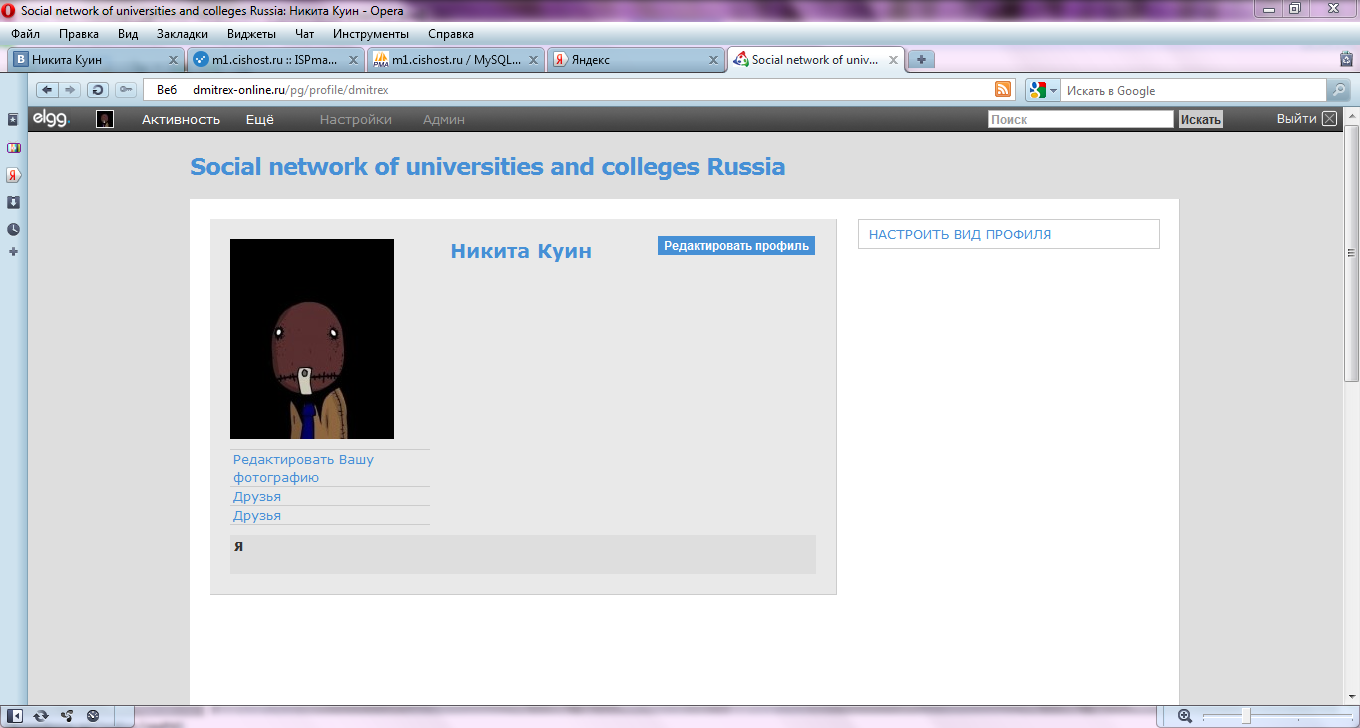
Task: Expand the Ещё menu in Elgg topbar
Action: click(260, 119)
